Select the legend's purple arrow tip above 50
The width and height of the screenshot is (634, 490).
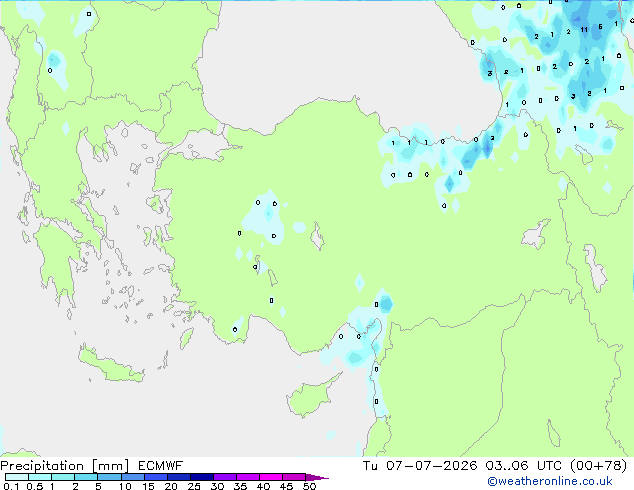click(x=317, y=477)
